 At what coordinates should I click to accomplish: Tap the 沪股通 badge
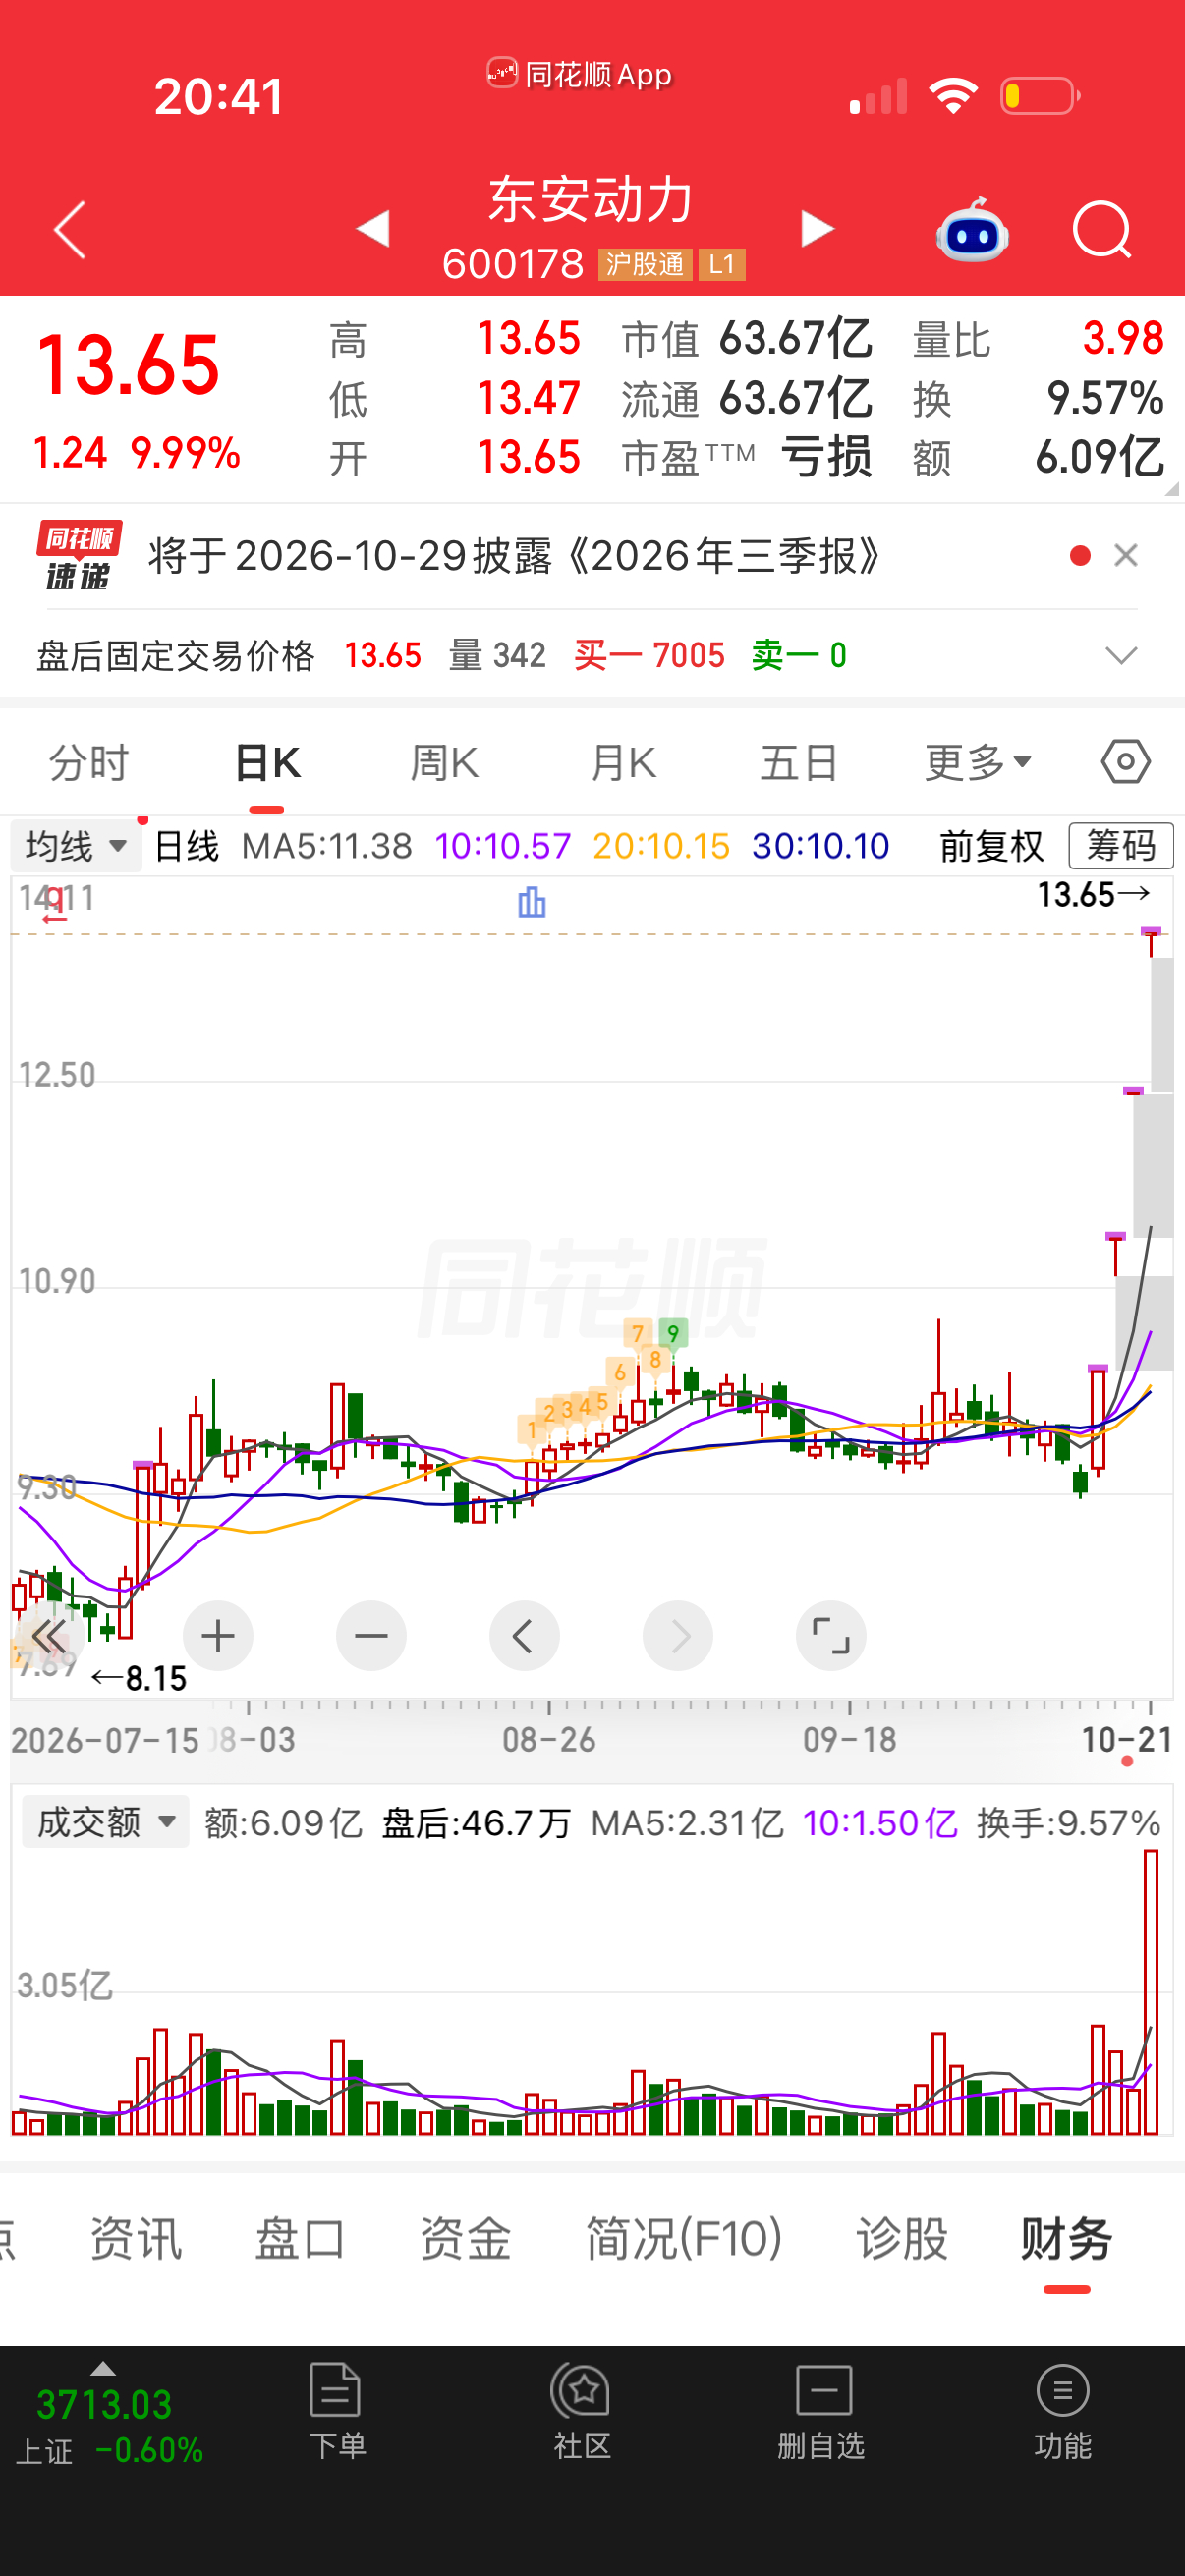click(x=645, y=264)
